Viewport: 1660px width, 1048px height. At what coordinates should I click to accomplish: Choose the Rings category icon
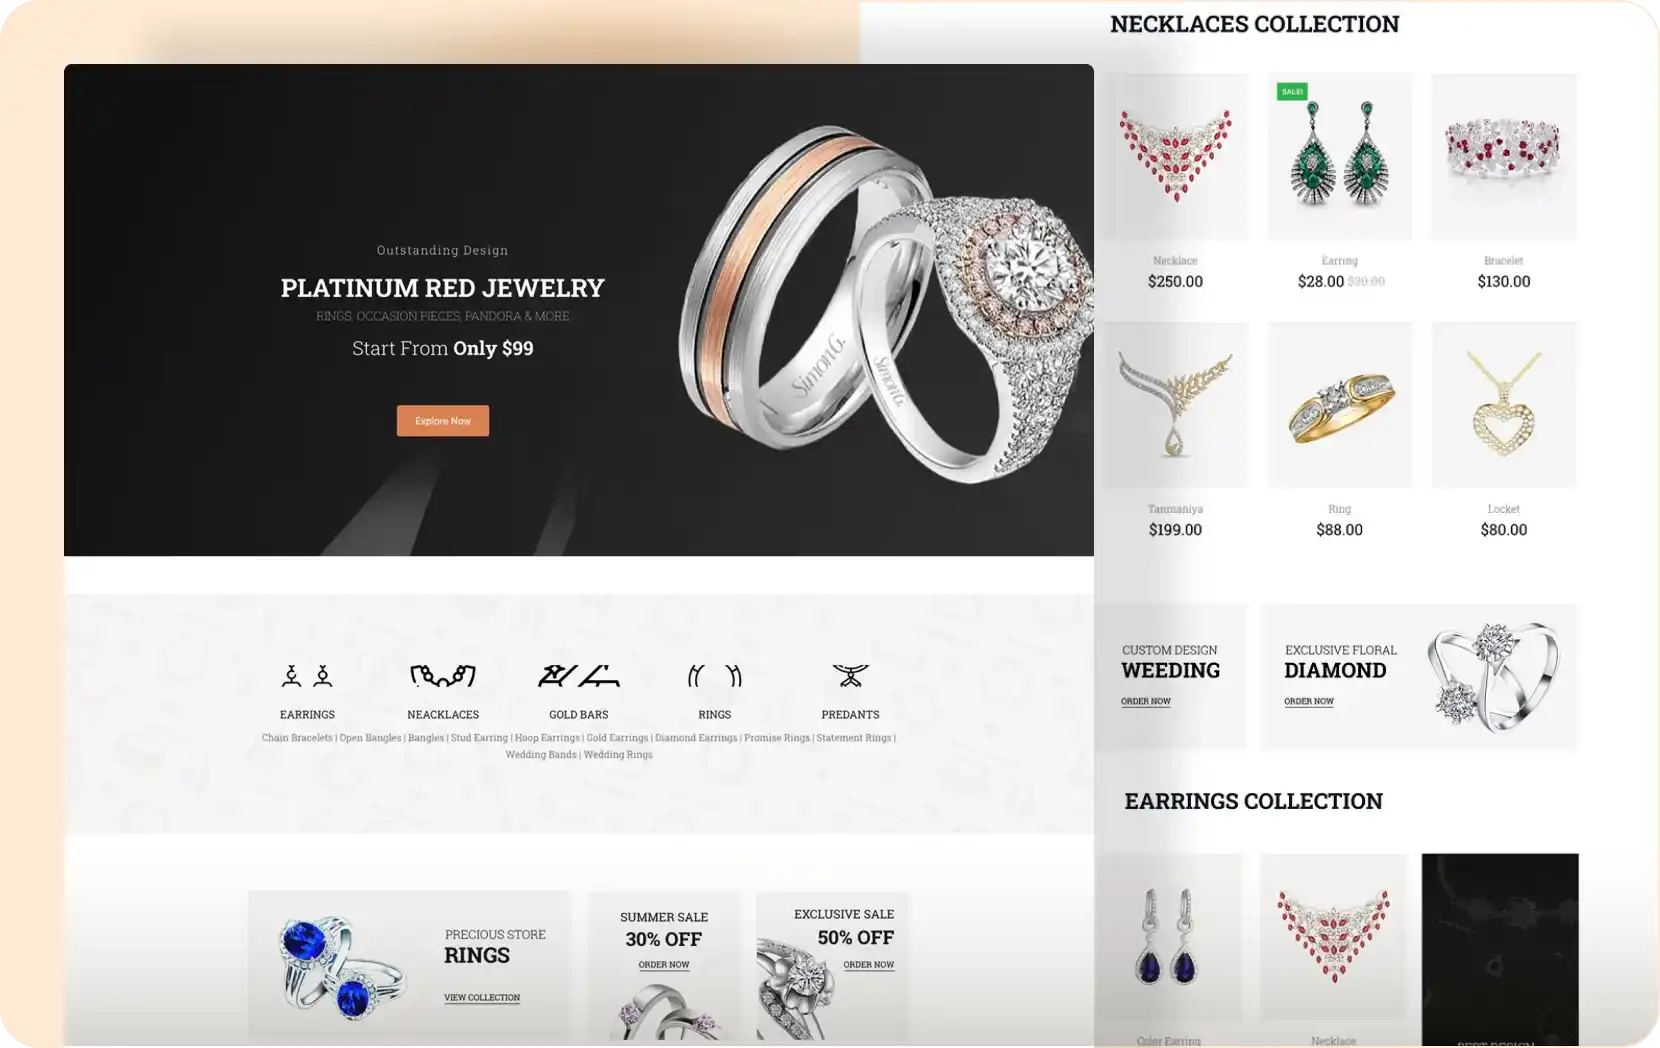pos(715,677)
